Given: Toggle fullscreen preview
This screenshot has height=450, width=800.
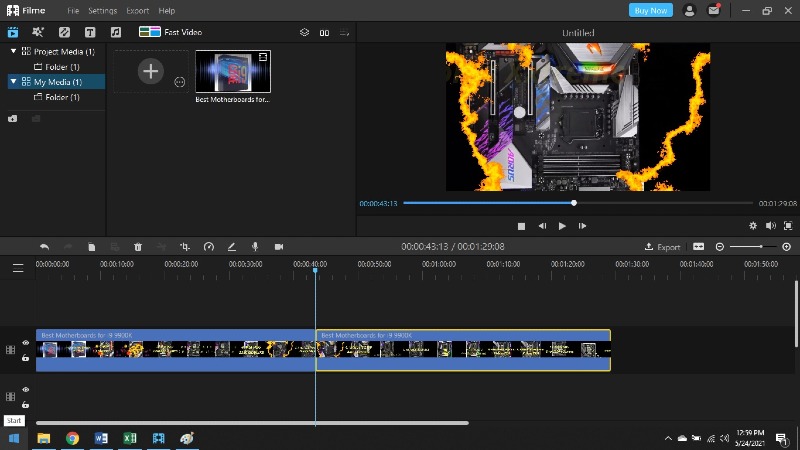Looking at the screenshot, I should click(788, 226).
